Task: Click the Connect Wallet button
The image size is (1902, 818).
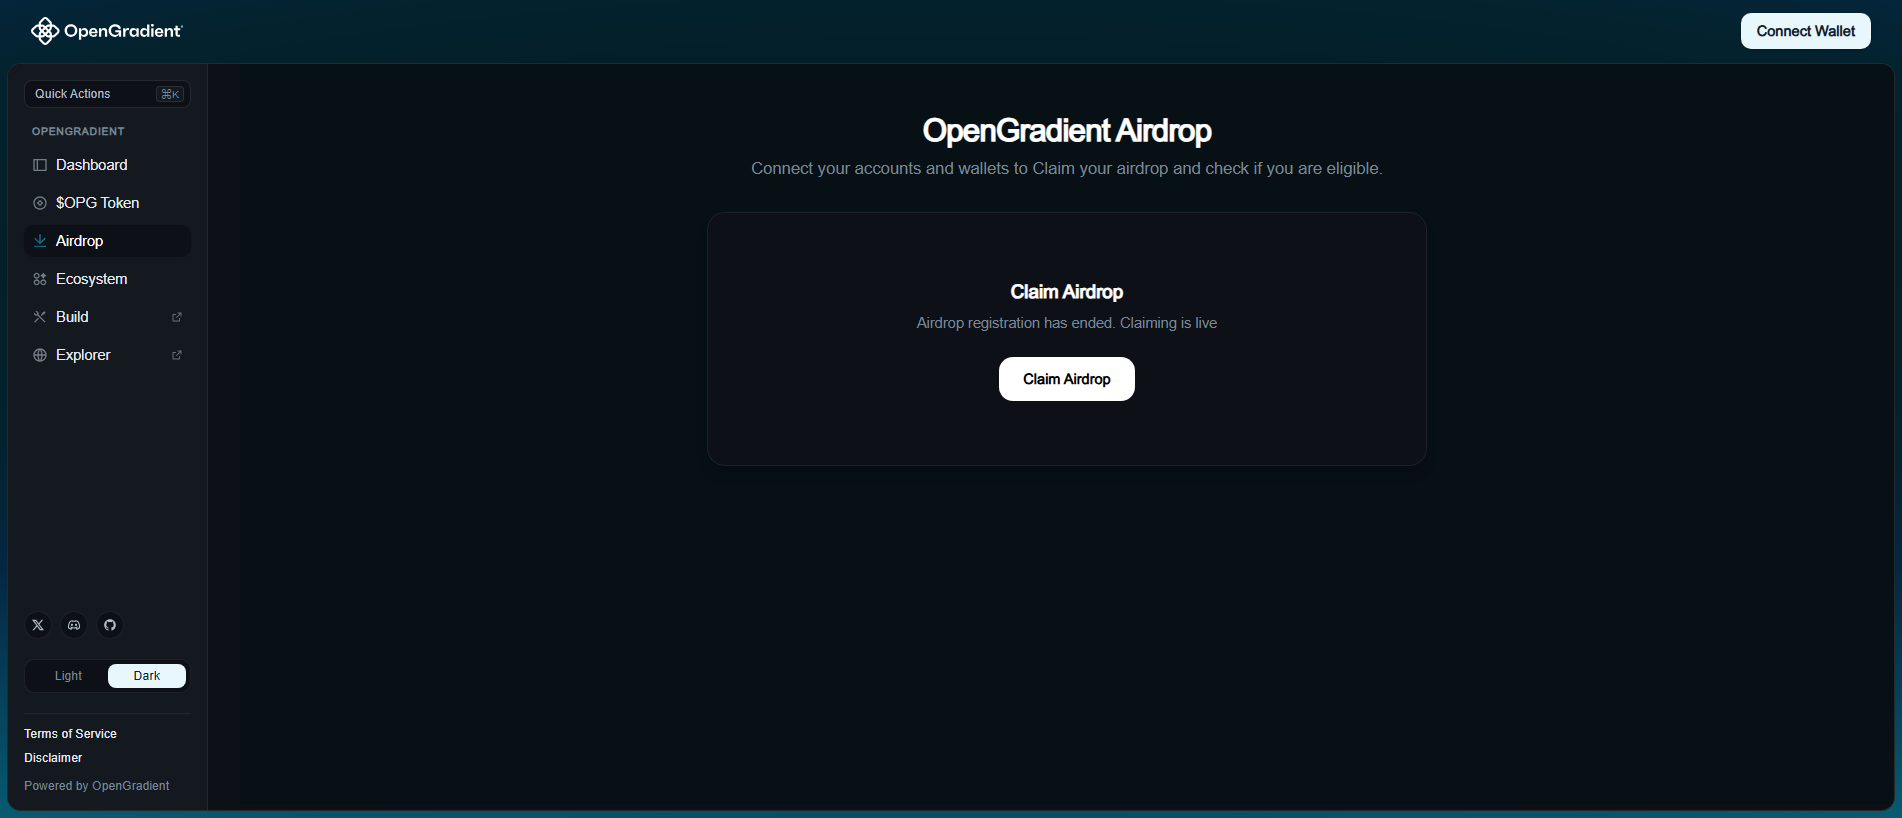Action: 1805,31
